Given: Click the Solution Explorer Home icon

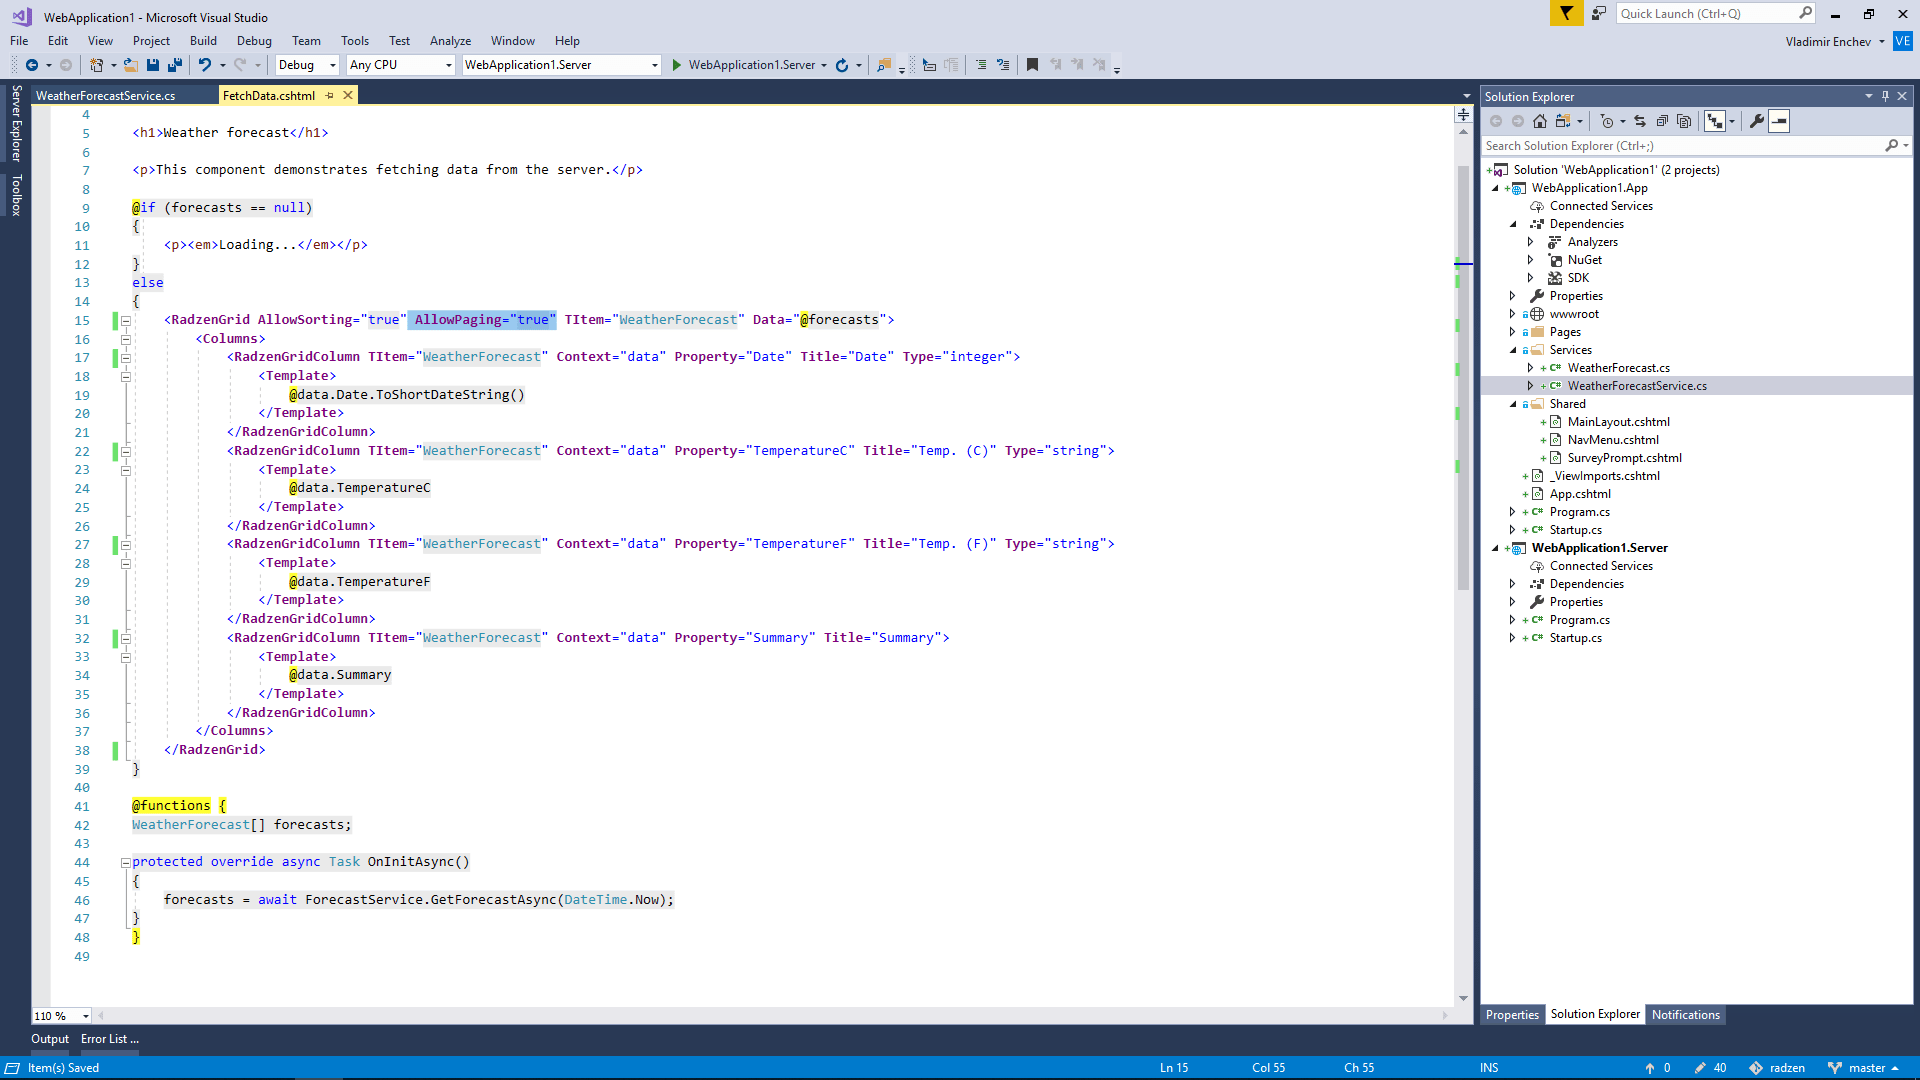Looking at the screenshot, I should tap(1540, 121).
